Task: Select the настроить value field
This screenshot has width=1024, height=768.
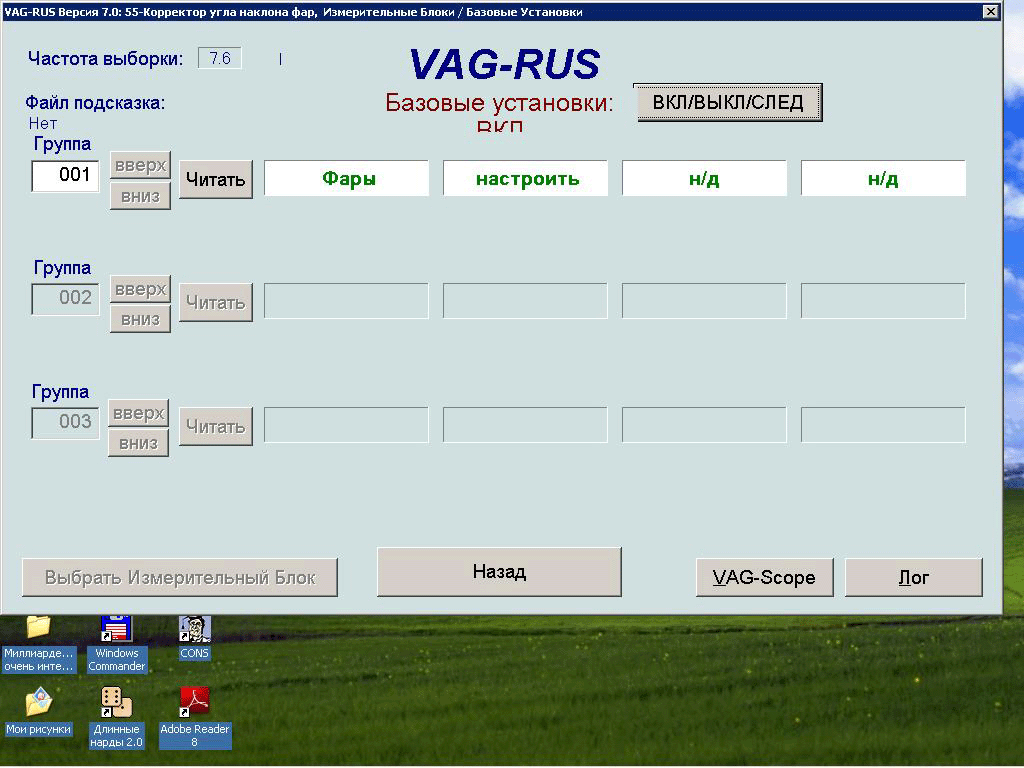Action: tap(525, 179)
